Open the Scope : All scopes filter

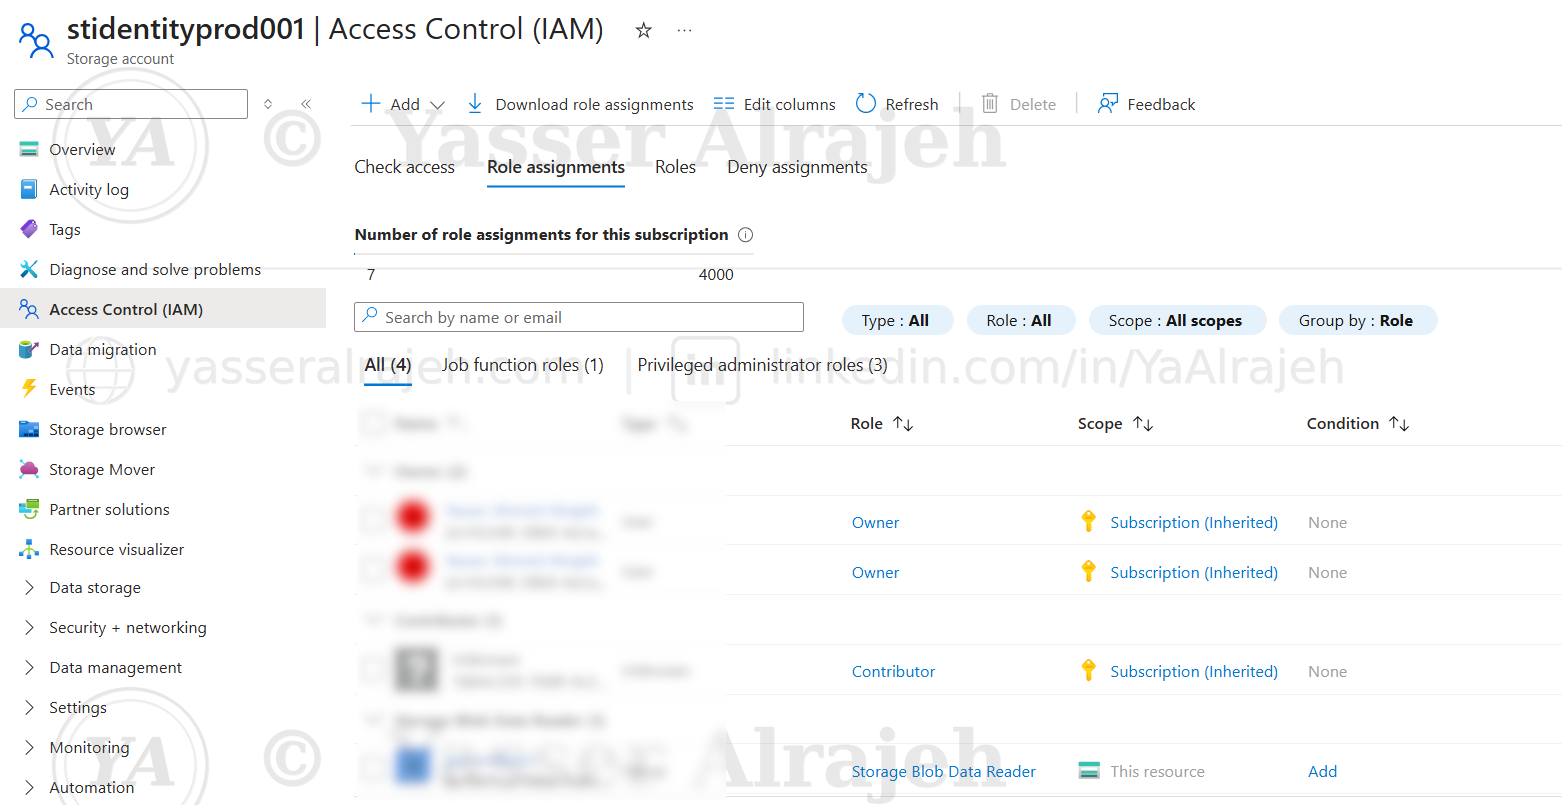click(x=1177, y=321)
